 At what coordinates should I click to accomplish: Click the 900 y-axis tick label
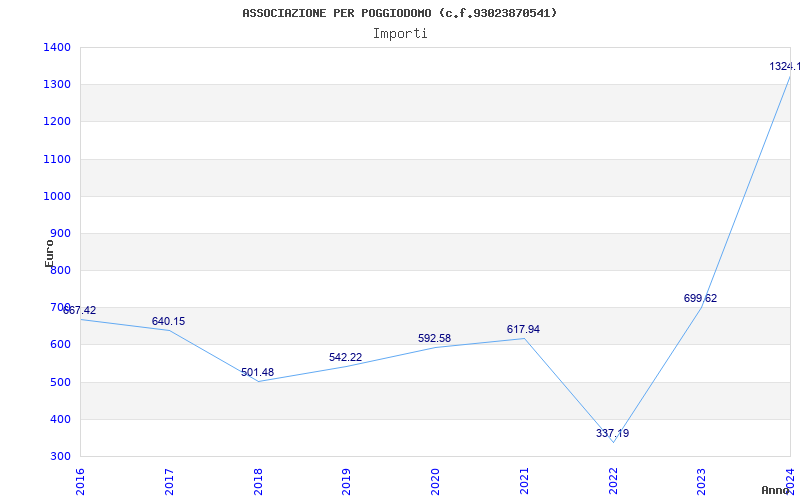(x=60, y=233)
